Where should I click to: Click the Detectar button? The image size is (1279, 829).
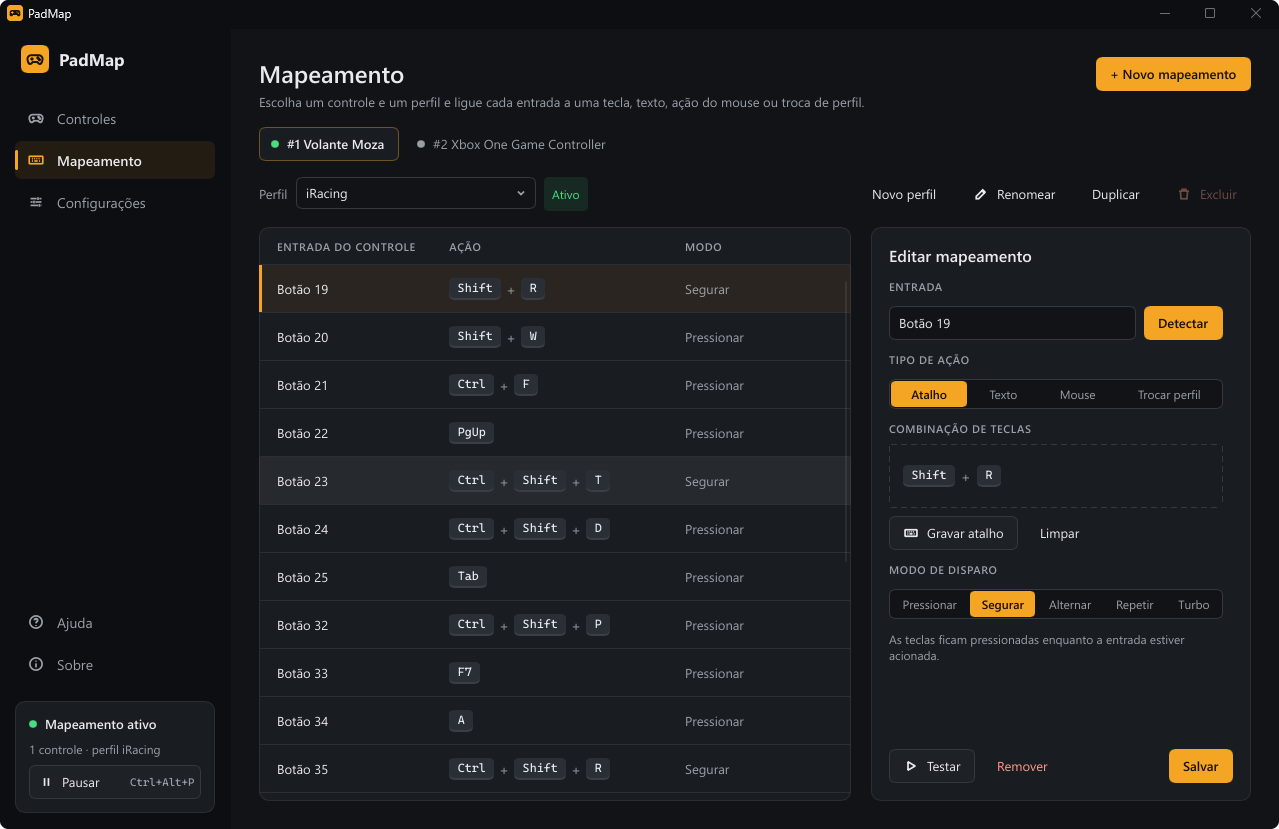pyautogui.click(x=1183, y=323)
